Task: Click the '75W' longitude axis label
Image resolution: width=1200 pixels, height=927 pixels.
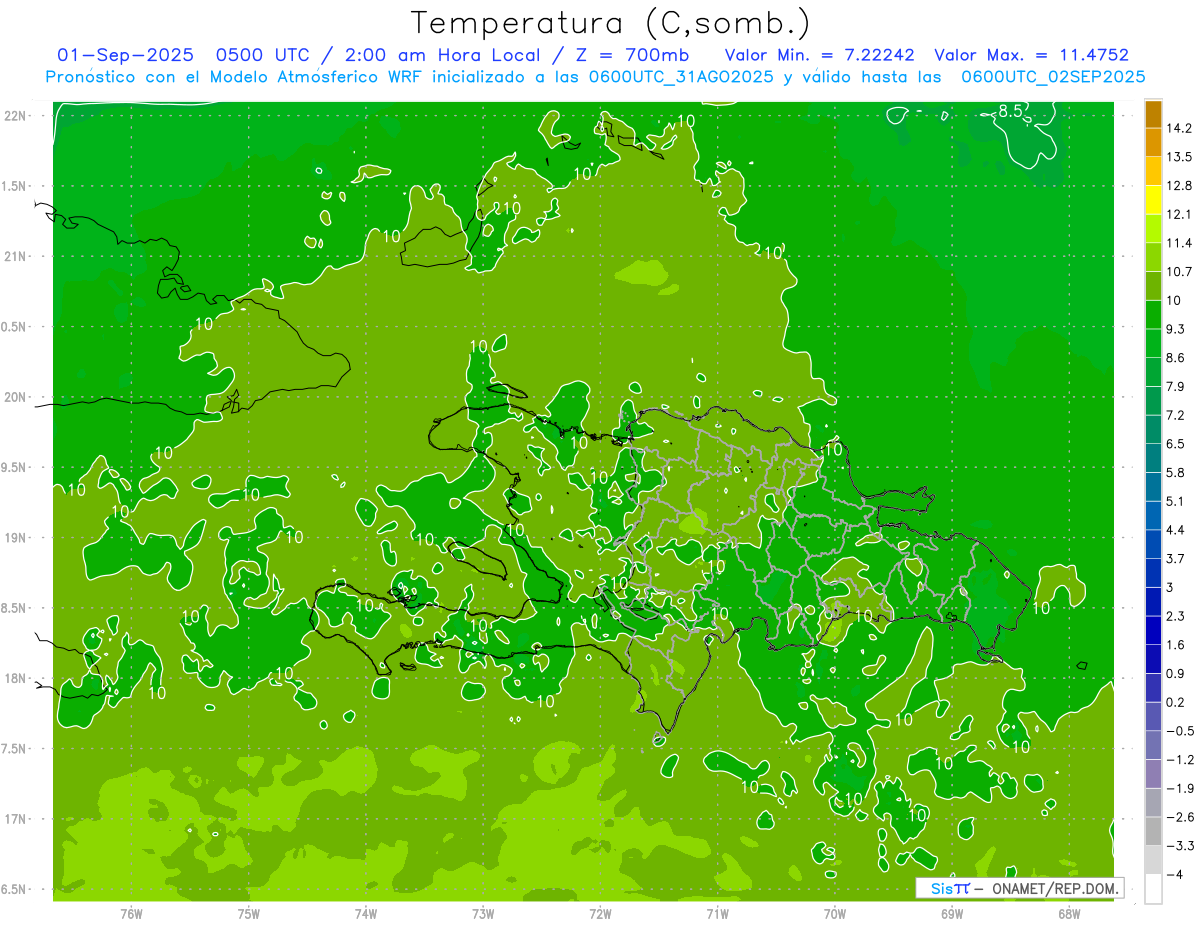Action: (249, 912)
